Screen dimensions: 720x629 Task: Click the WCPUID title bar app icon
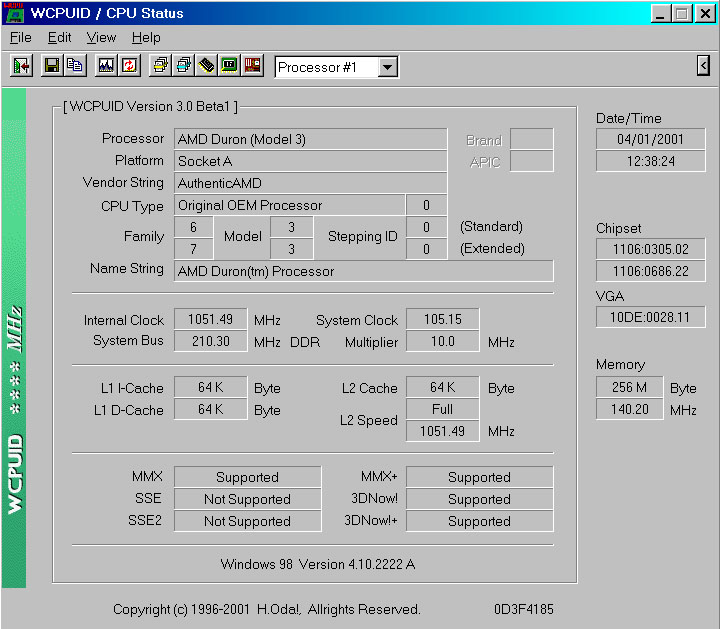pos(13,13)
